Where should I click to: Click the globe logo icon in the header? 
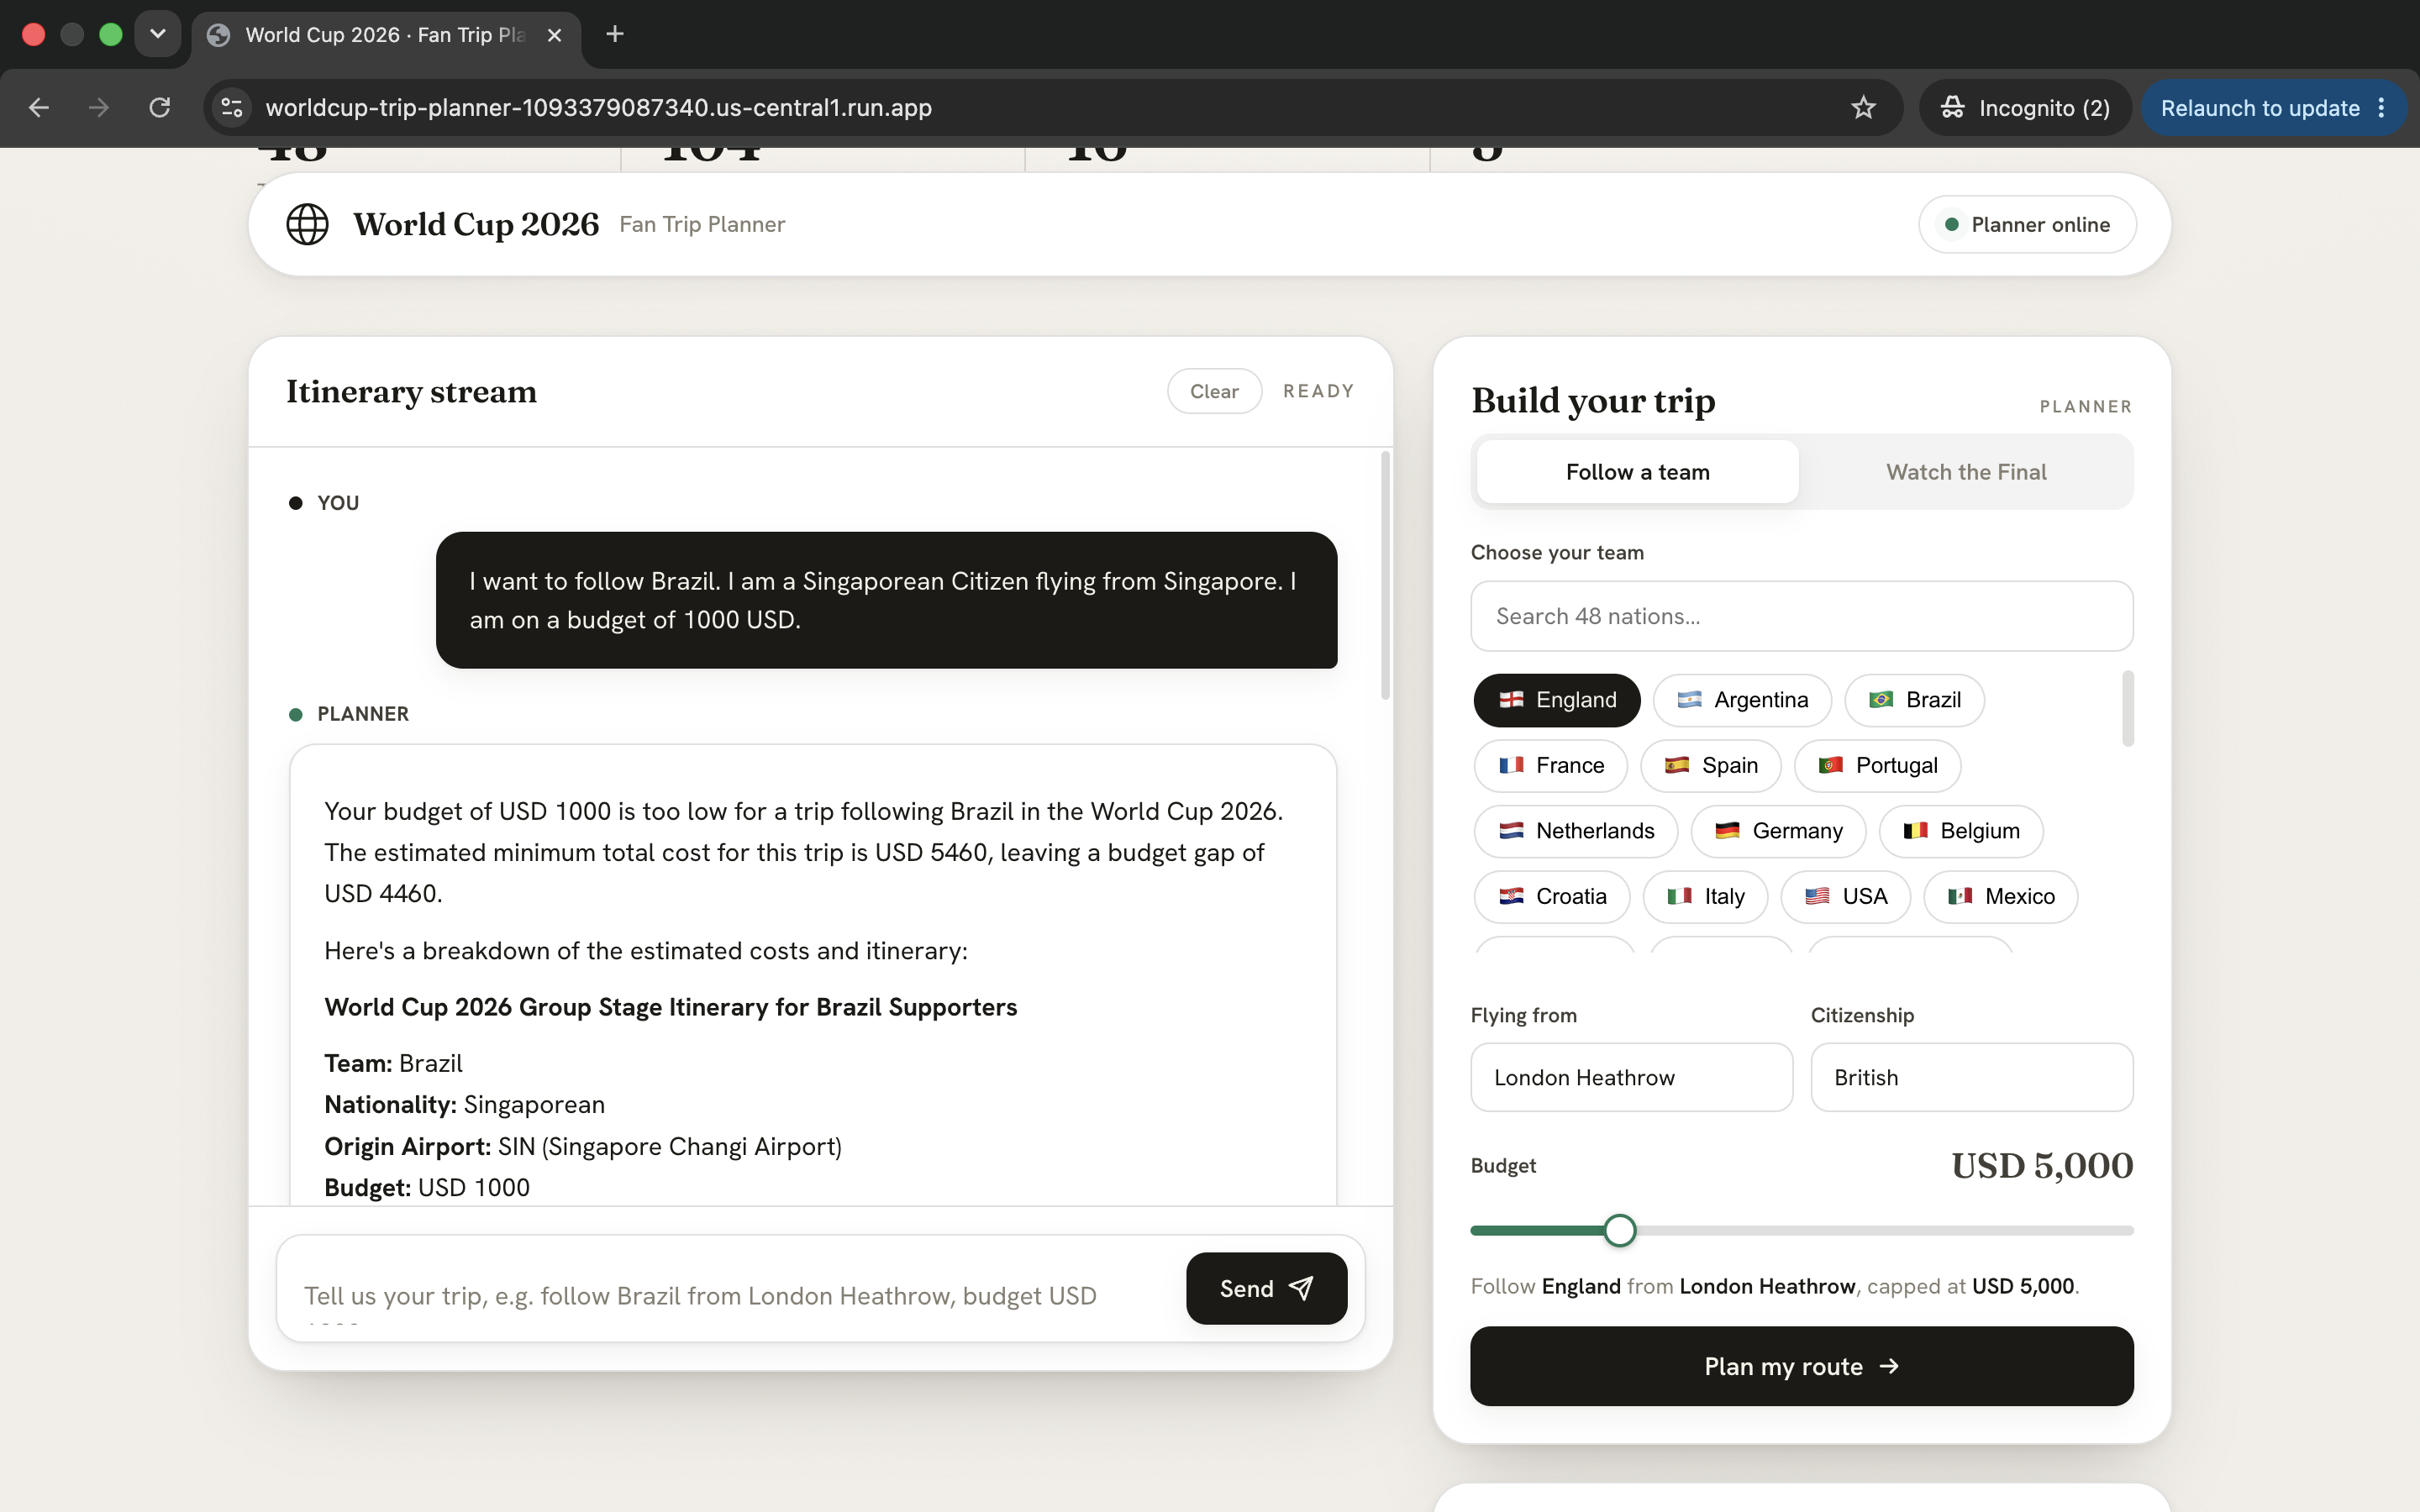(x=307, y=224)
